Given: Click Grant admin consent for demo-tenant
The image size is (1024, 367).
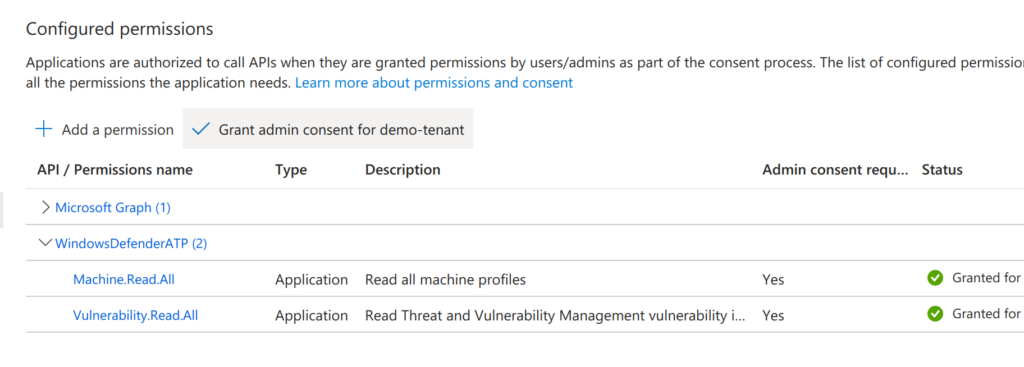Looking at the screenshot, I should (328, 129).
